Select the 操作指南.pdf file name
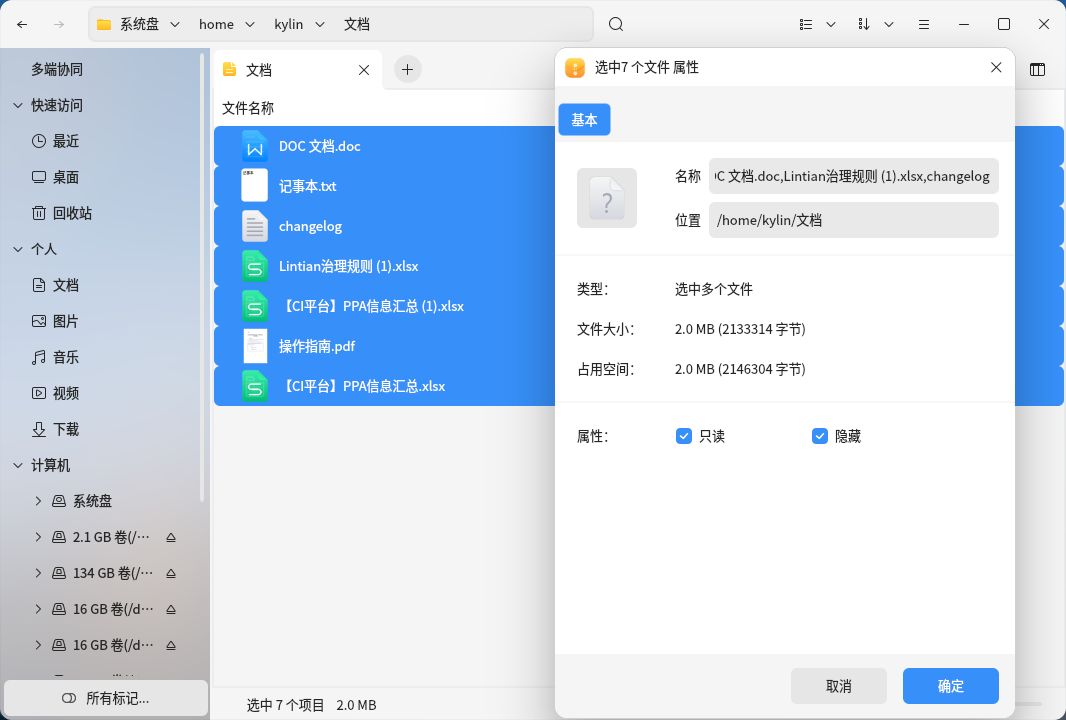1066x720 pixels. click(317, 346)
